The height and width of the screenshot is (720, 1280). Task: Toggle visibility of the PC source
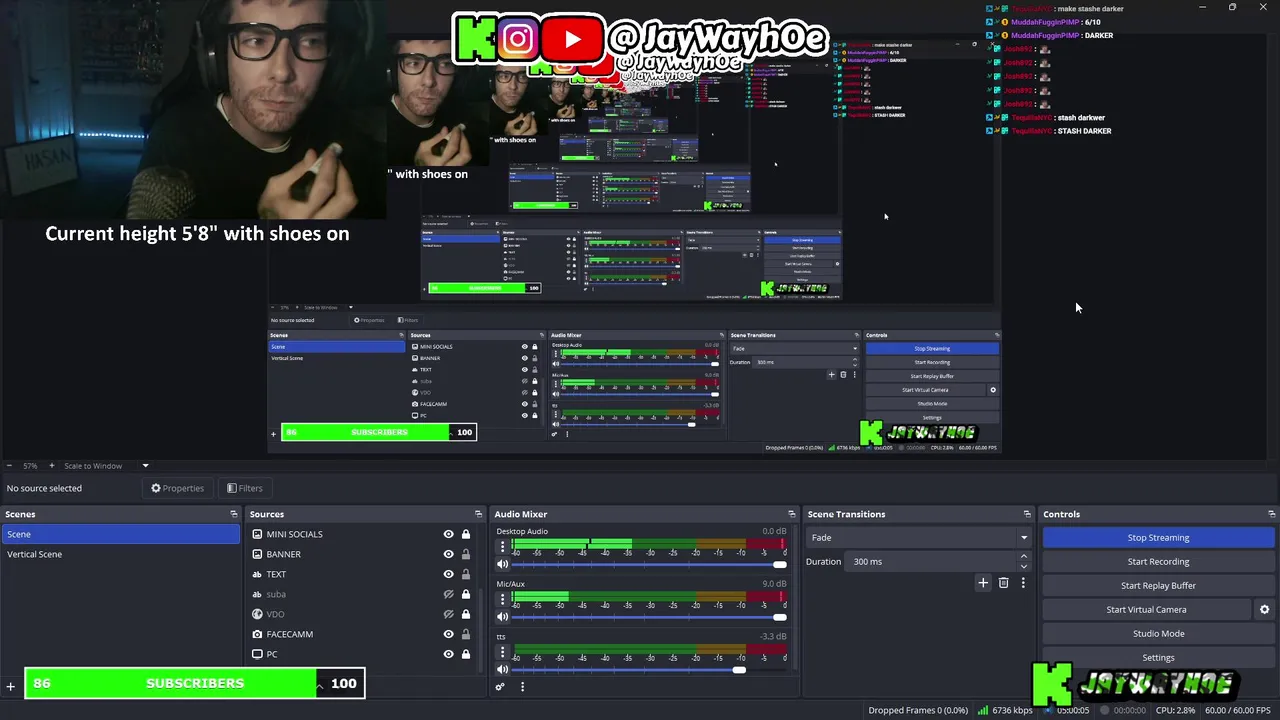click(448, 654)
